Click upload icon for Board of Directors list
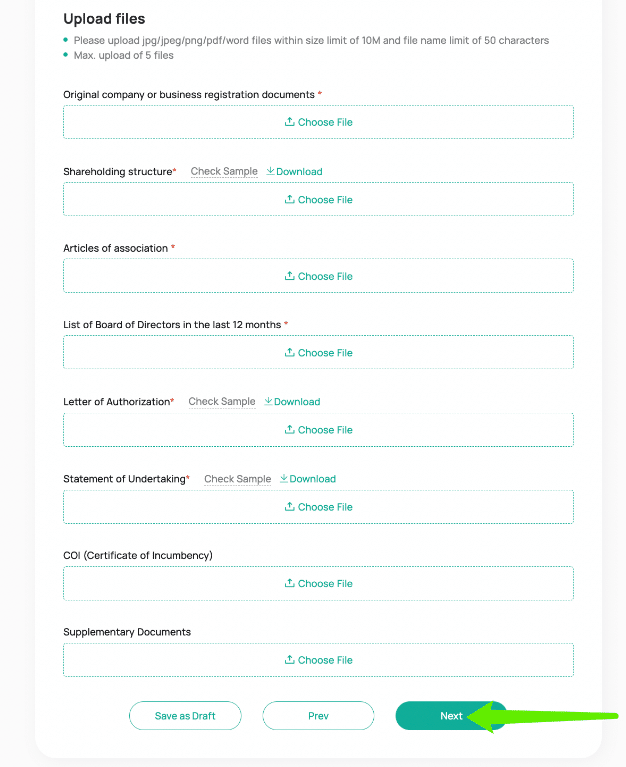Image resolution: width=626 pixels, height=767 pixels. pyautogui.click(x=290, y=352)
